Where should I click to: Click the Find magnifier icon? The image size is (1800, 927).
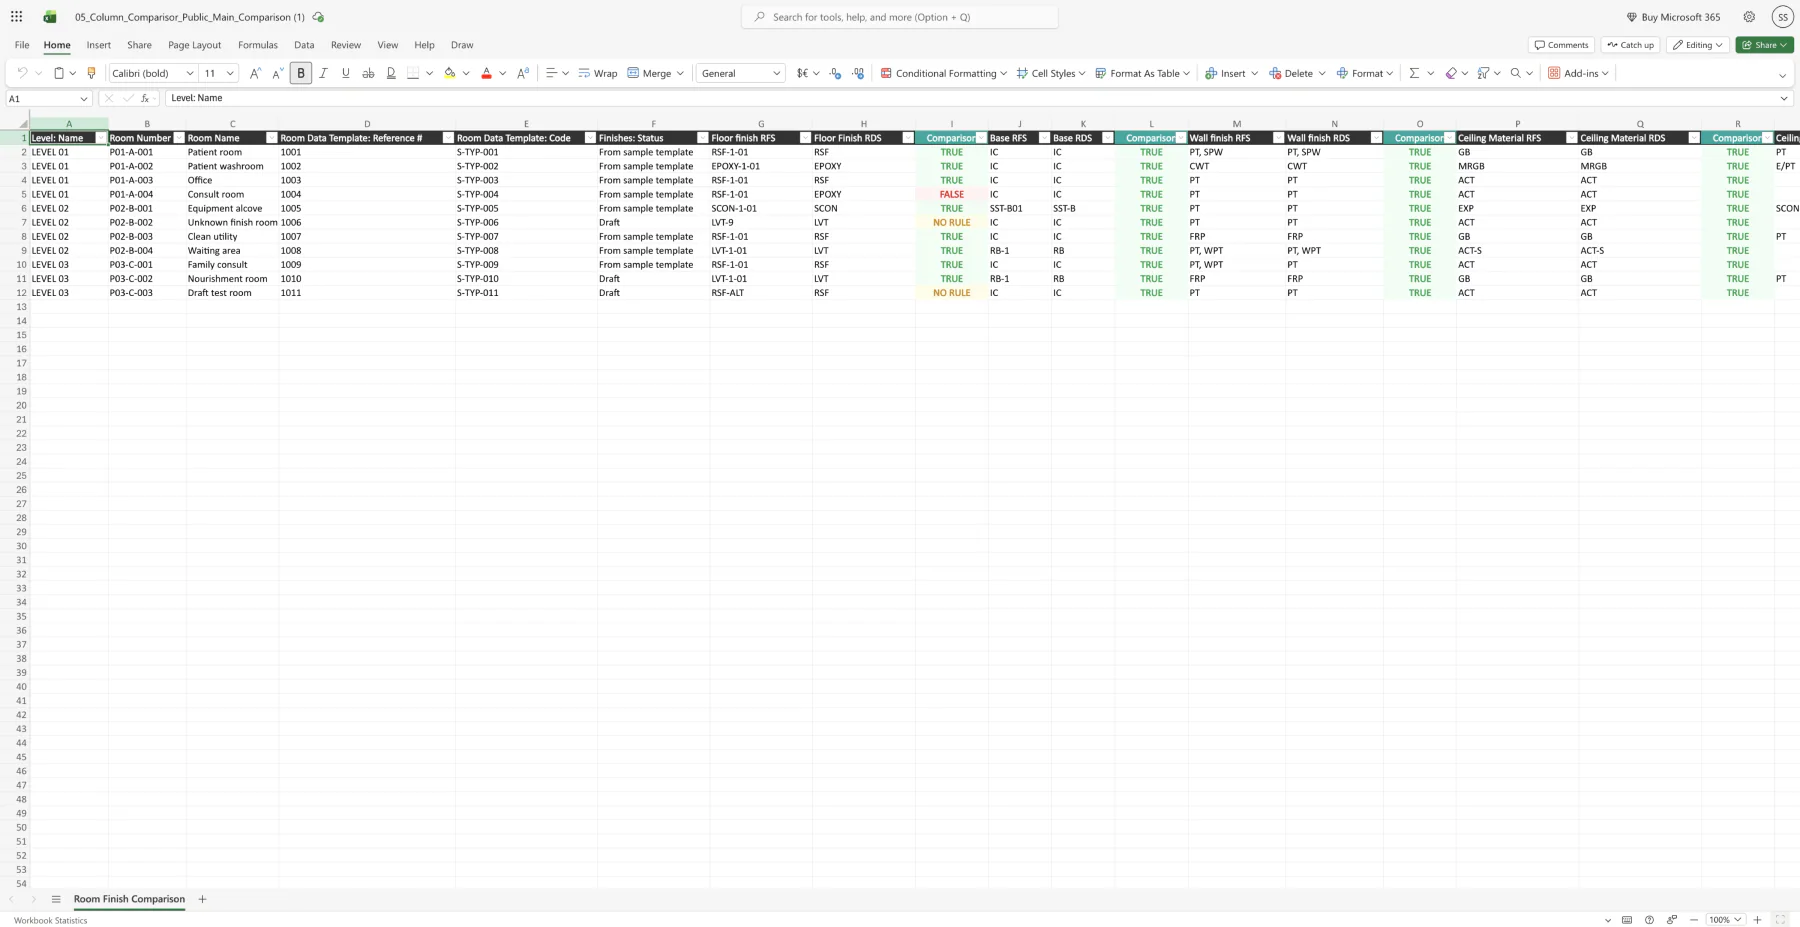[1517, 72]
